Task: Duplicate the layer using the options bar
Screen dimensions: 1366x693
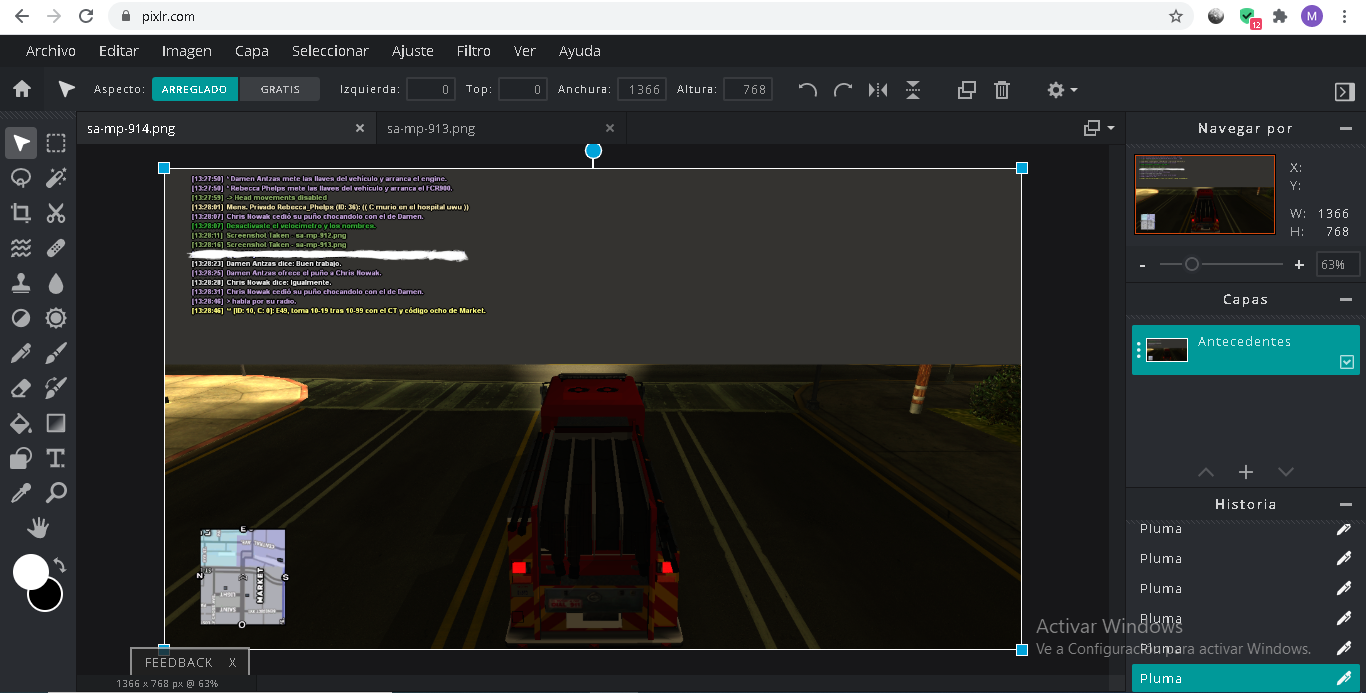Action: [x=966, y=90]
